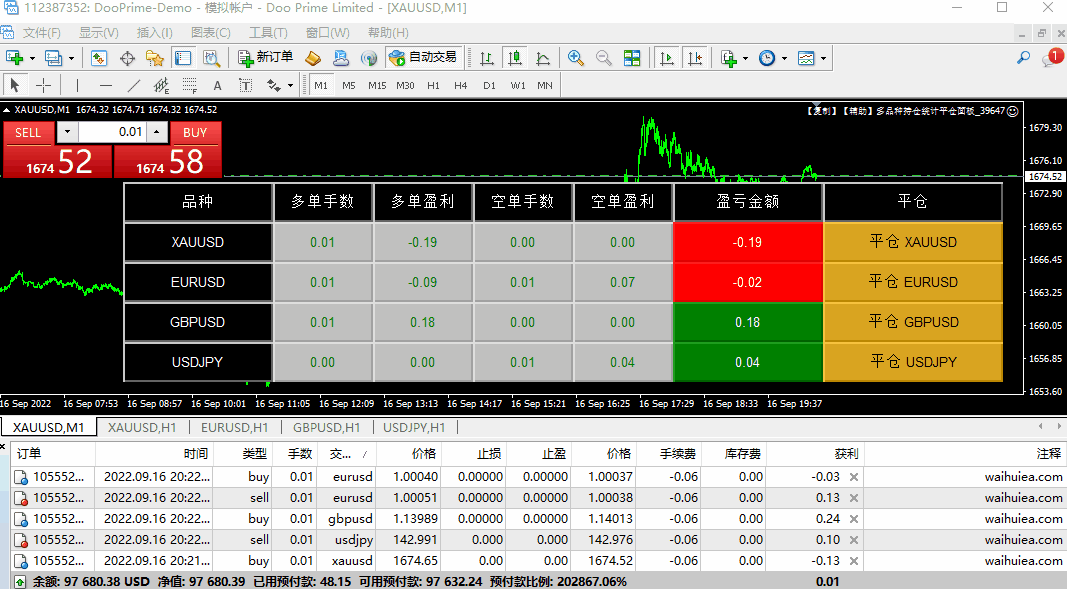Expand the lot size dropdown arrow
The width and height of the screenshot is (1067, 589).
(67, 132)
